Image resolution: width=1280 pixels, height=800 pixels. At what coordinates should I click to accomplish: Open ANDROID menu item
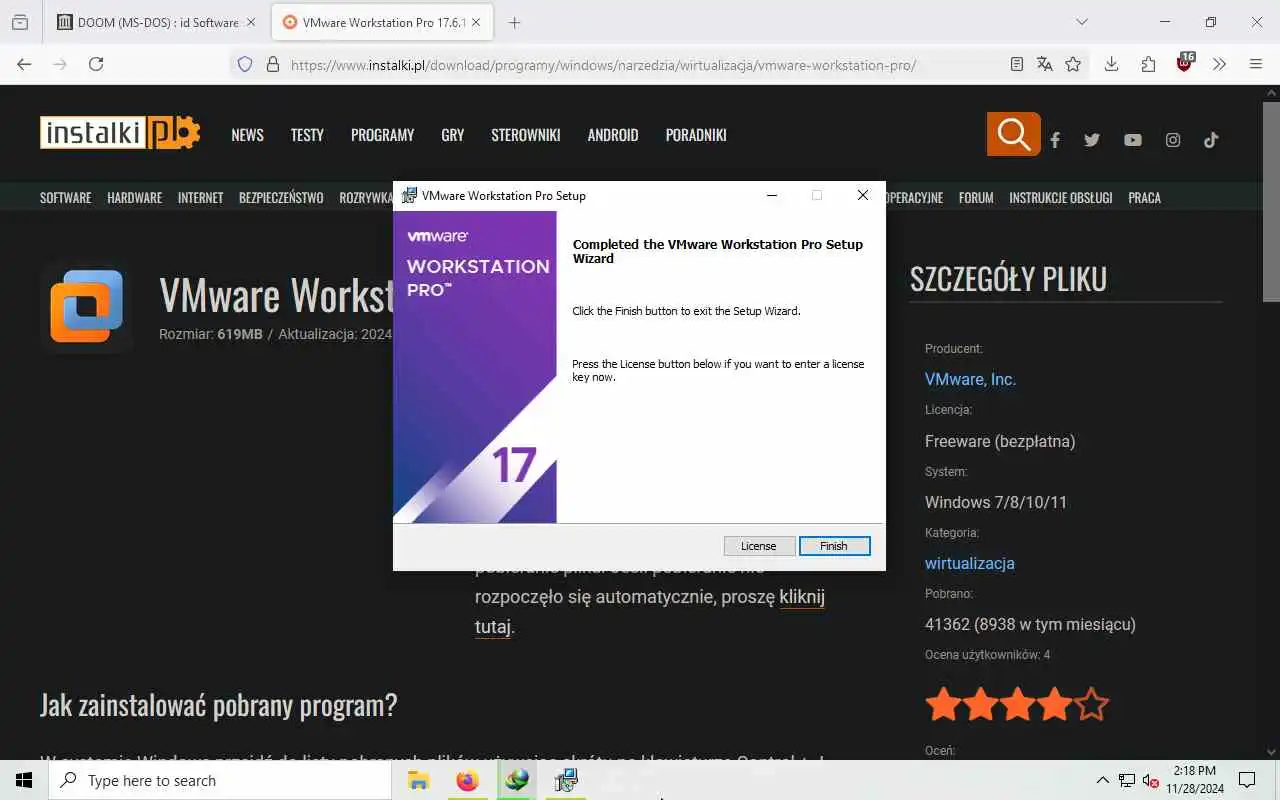613,135
